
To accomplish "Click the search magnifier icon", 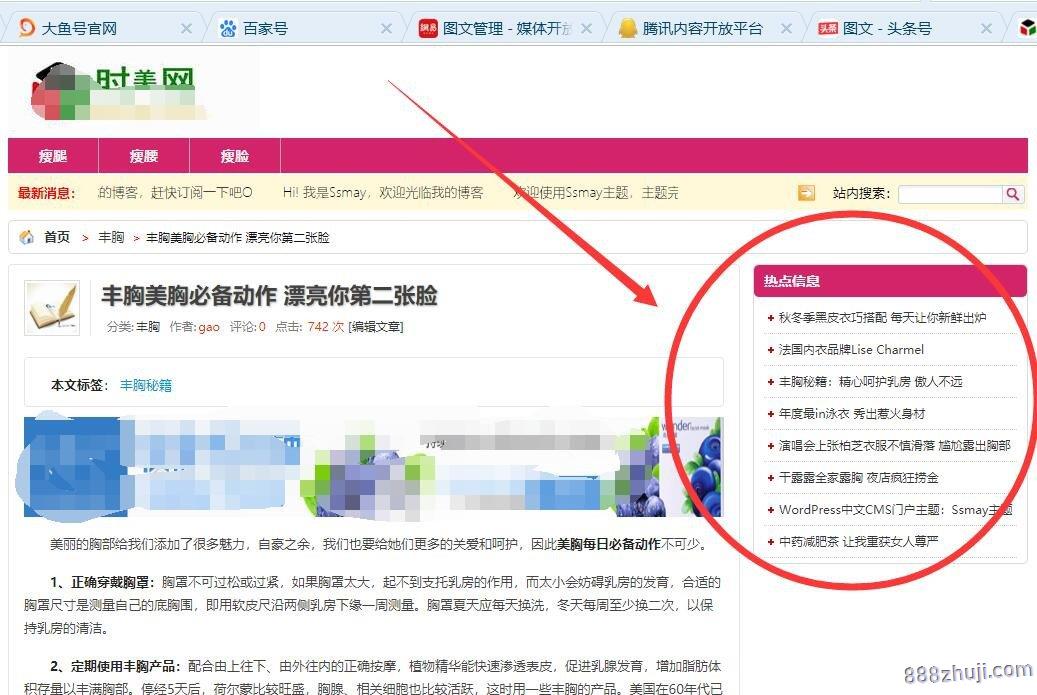I will pyautogui.click(x=1013, y=194).
